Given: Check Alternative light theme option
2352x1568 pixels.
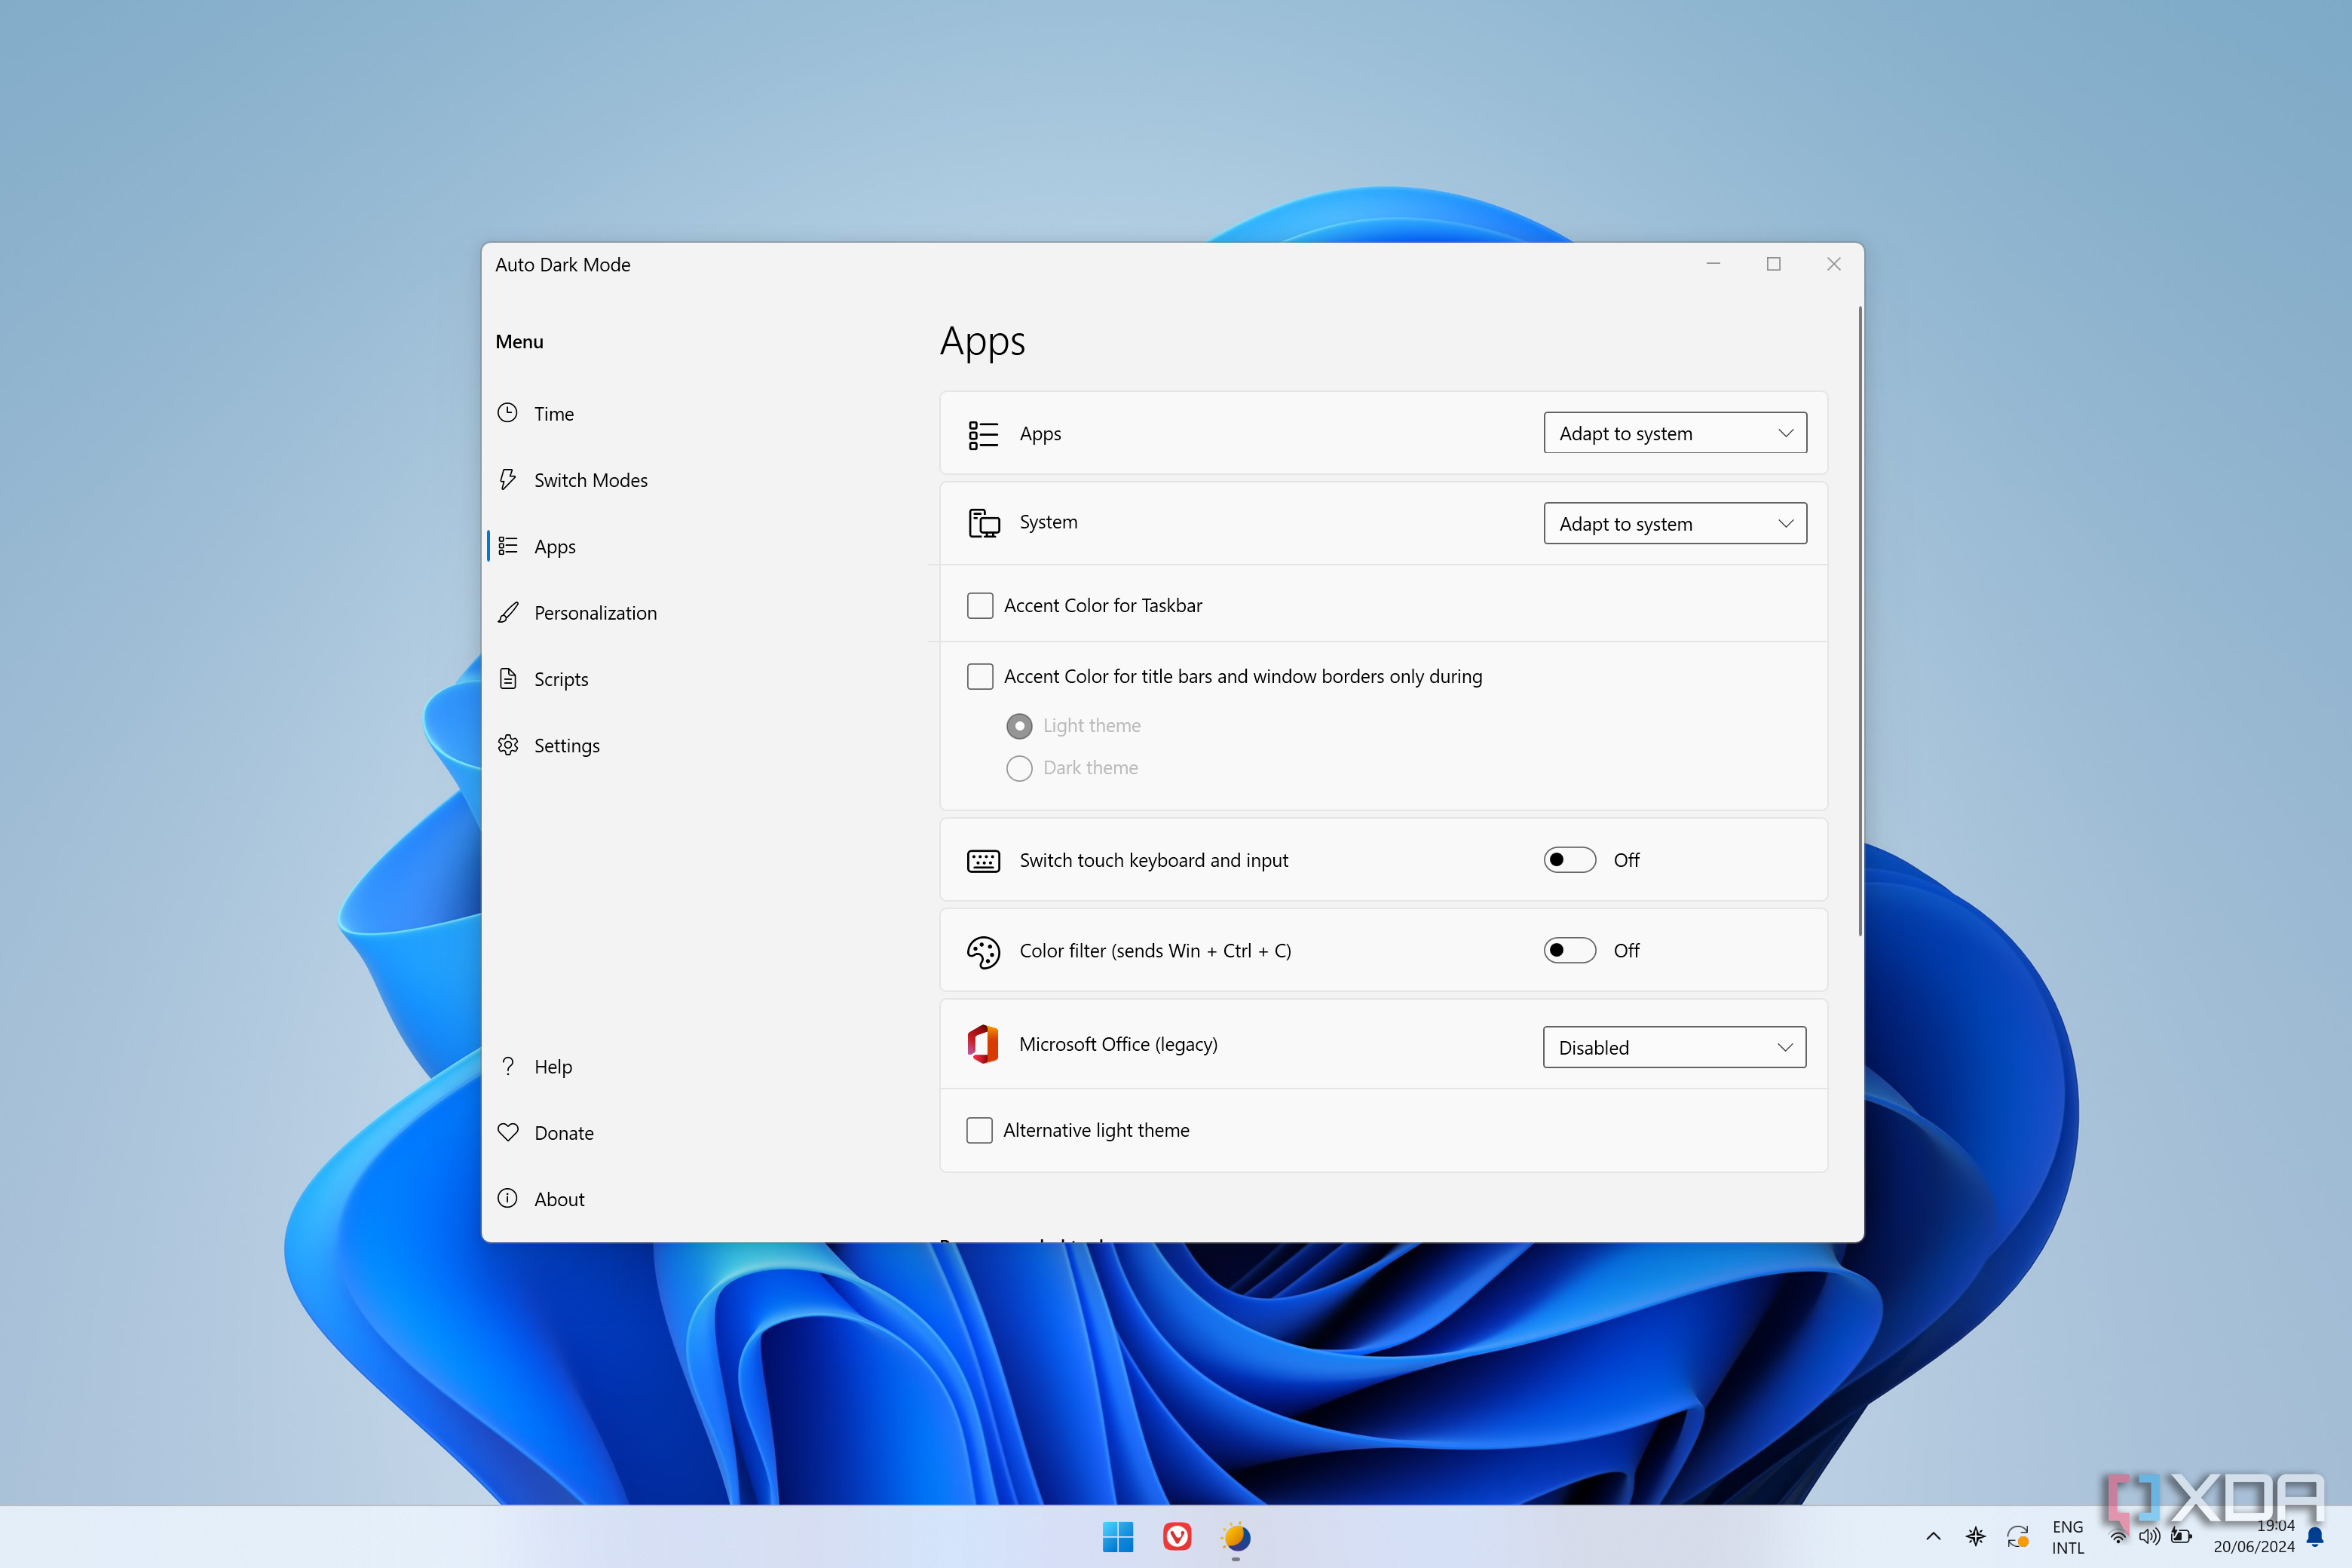Looking at the screenshot, I should tap(979, 1130).
